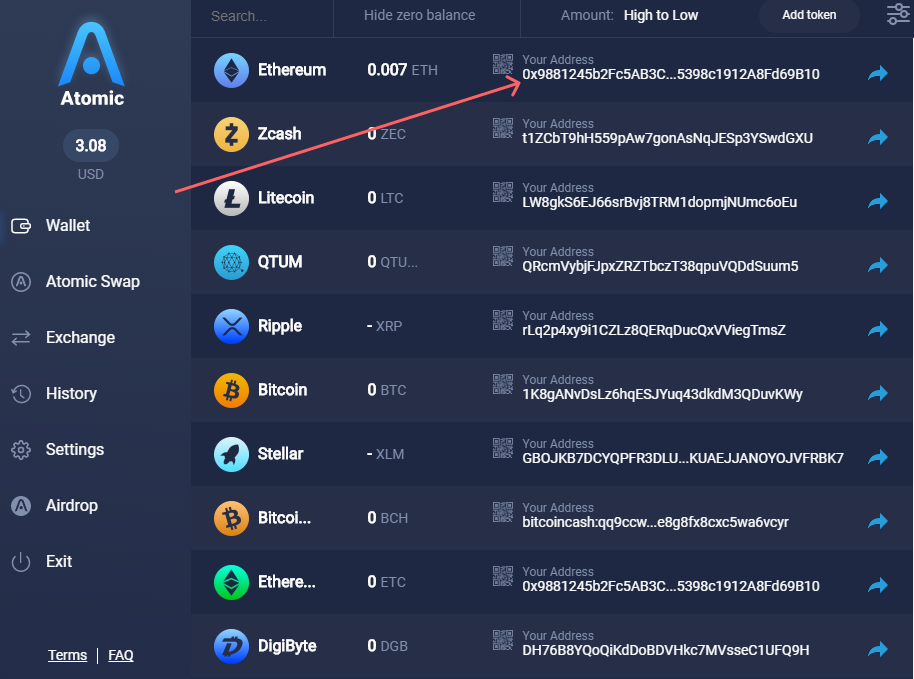Click the QTUM address QRcmVybjFJpxZRZTbczT38qpuVQDdSuum5
The image size is (914, 679).
click(x=660, y=266)
